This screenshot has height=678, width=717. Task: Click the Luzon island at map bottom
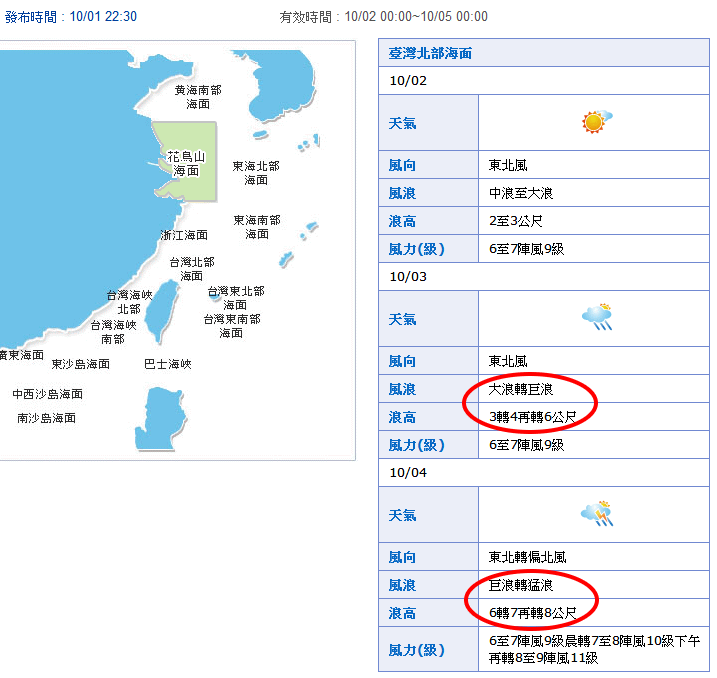click(x=160, y=418)
